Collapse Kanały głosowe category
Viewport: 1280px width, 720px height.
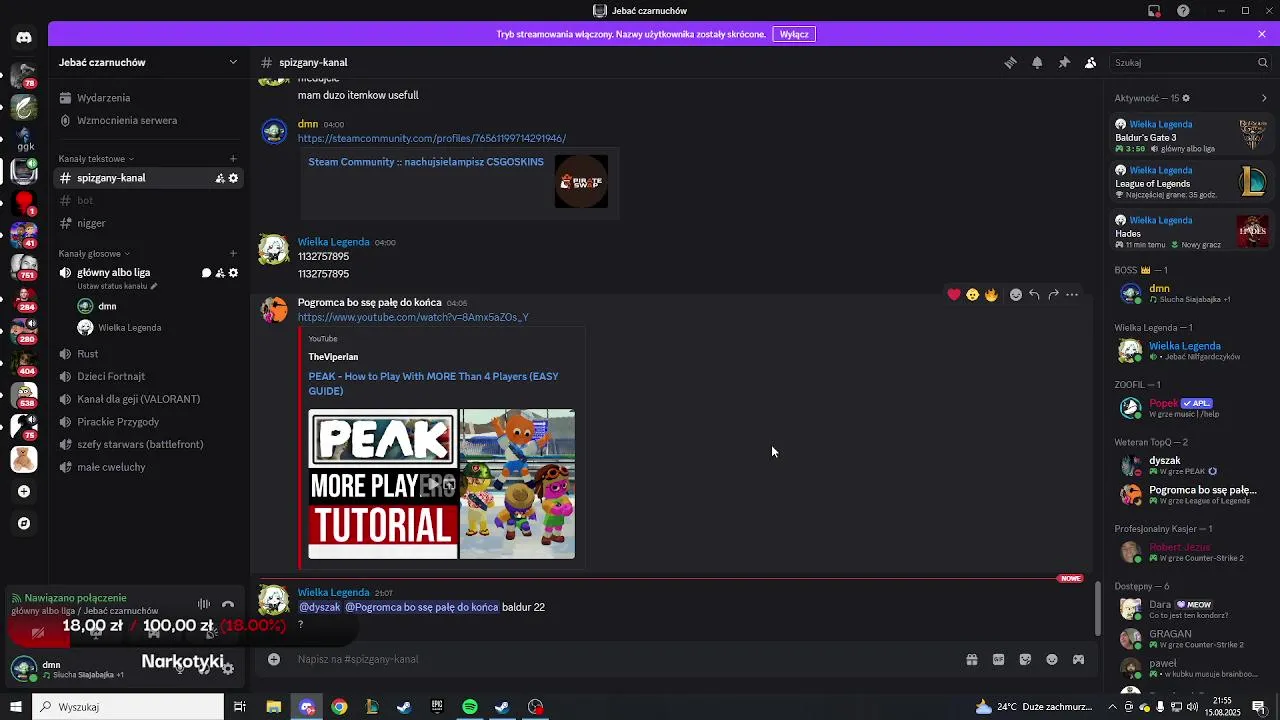tap(94, 253)
